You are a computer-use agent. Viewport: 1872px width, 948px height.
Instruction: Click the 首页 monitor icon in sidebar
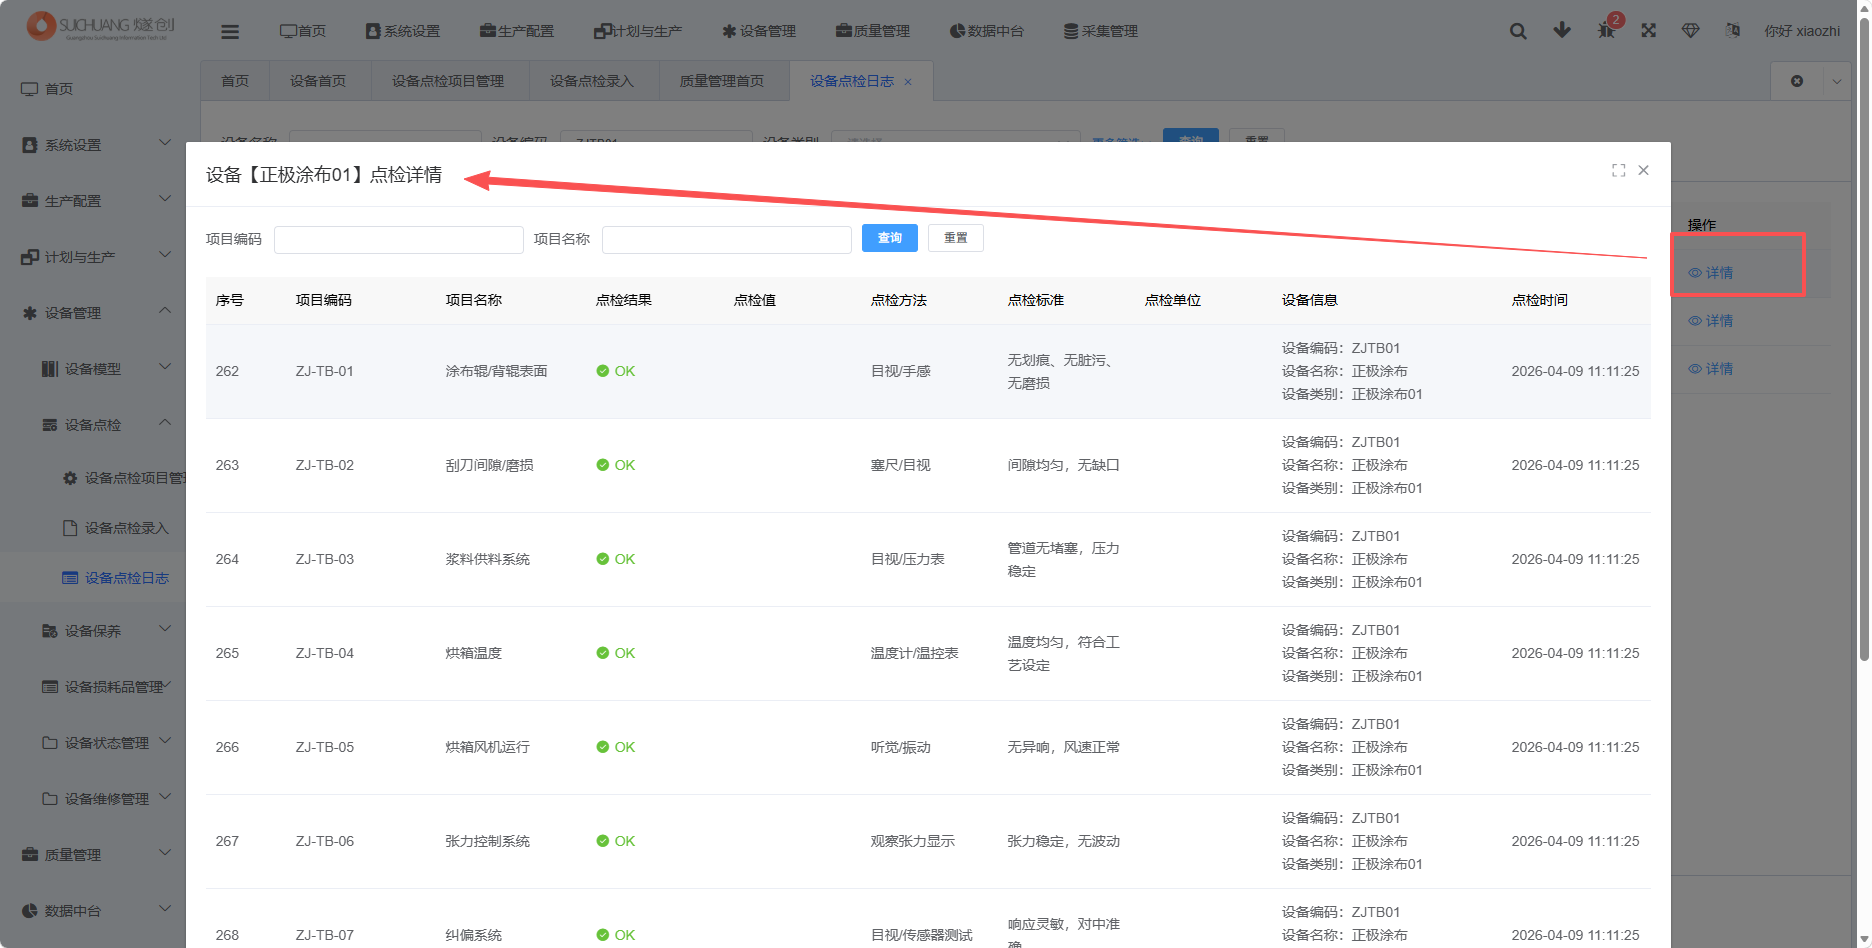[29, 89]
